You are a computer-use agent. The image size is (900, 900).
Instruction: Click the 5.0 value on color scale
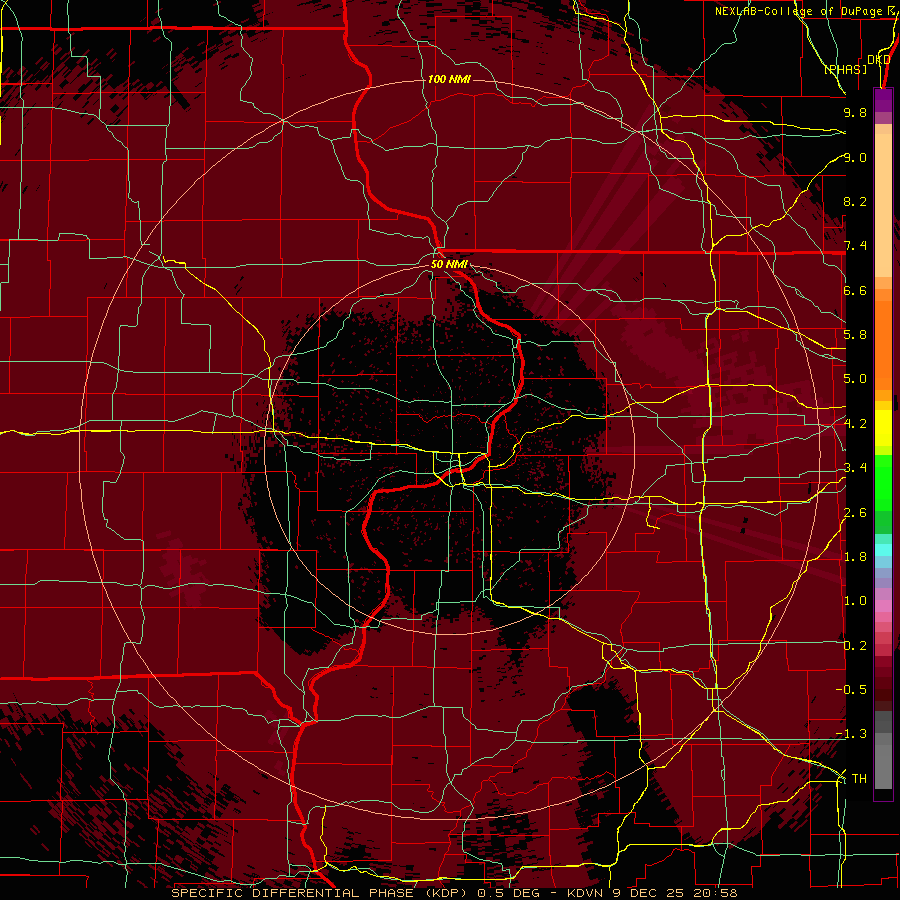(x=855, y=379)
